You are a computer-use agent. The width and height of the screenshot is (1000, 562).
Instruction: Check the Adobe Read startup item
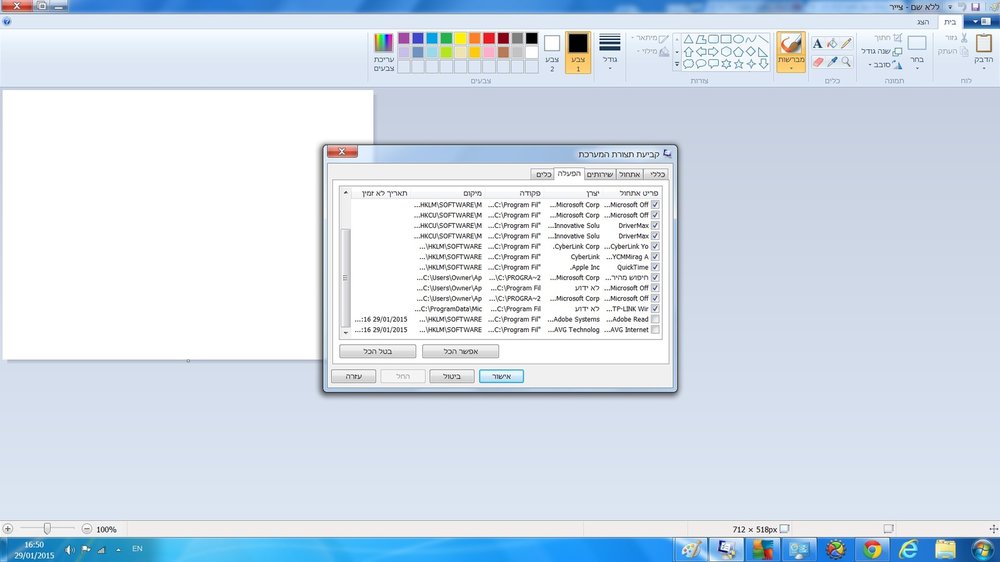[x=655, y=319]
